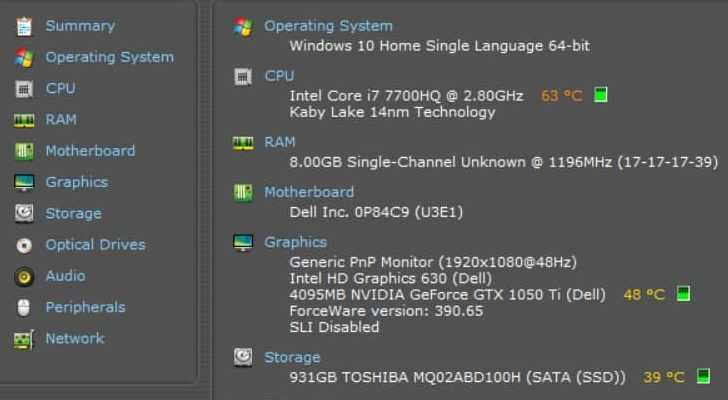The height and width of the screenshot is (400, 728).
Task: Click the CPU icon in the summary panel
Action: point(243,77)
